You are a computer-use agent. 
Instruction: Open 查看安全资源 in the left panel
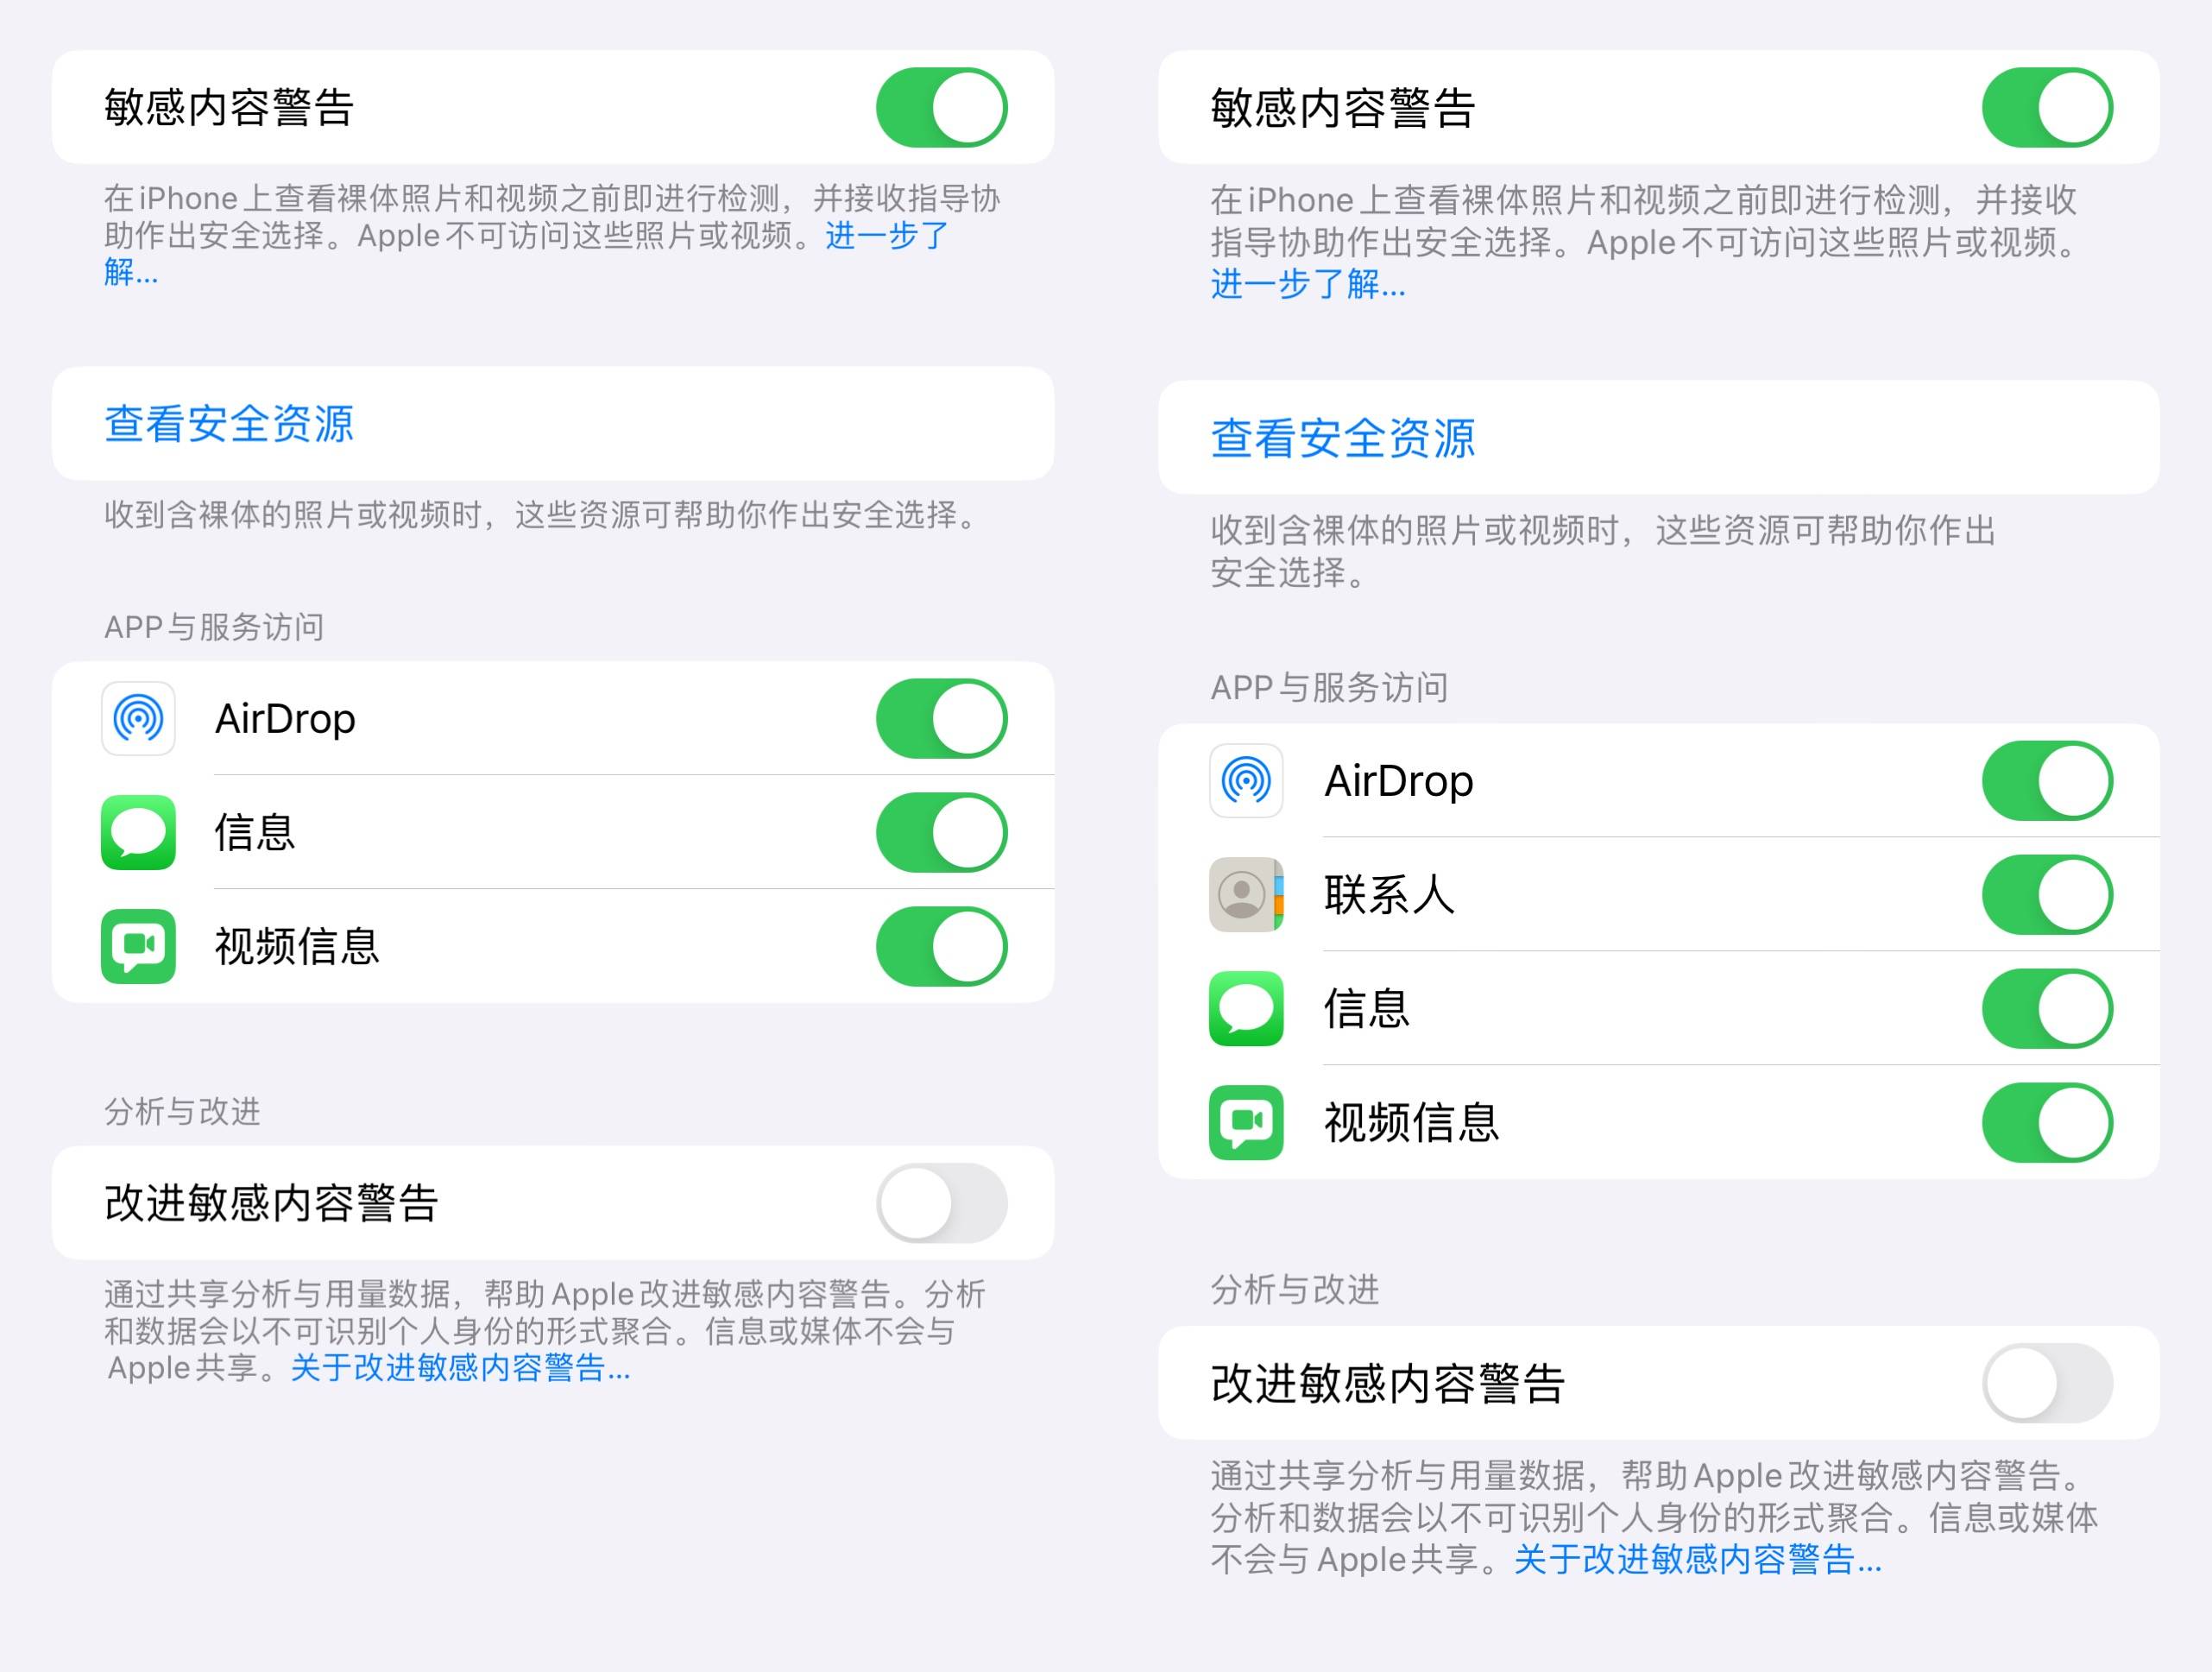point(231,424)
